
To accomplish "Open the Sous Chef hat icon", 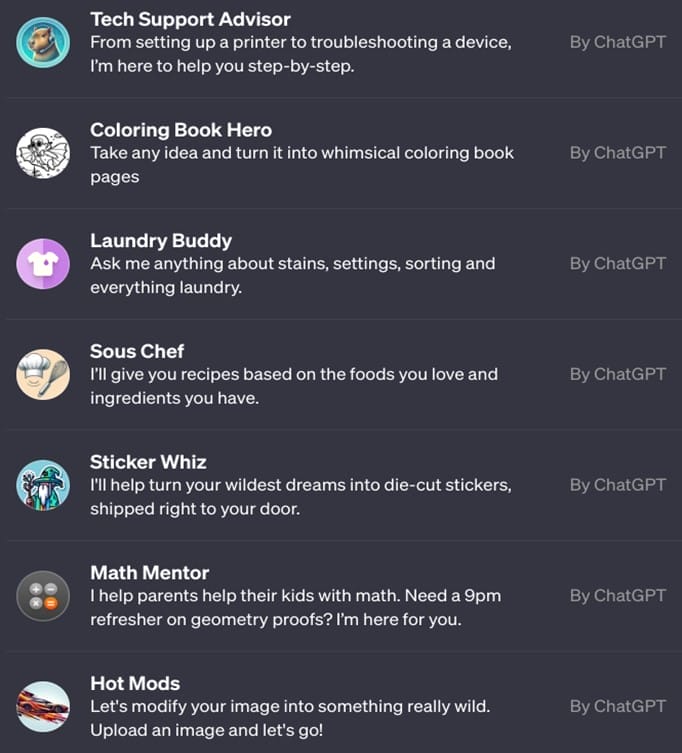I will (x=43, y=375).
